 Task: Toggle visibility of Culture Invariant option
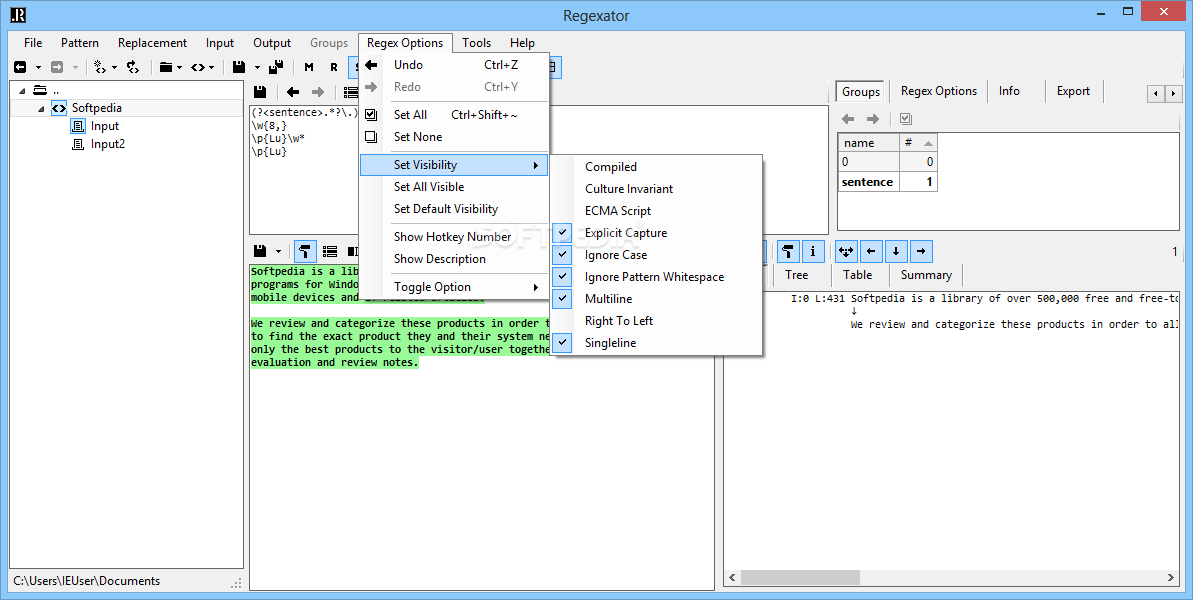[657, 189]
